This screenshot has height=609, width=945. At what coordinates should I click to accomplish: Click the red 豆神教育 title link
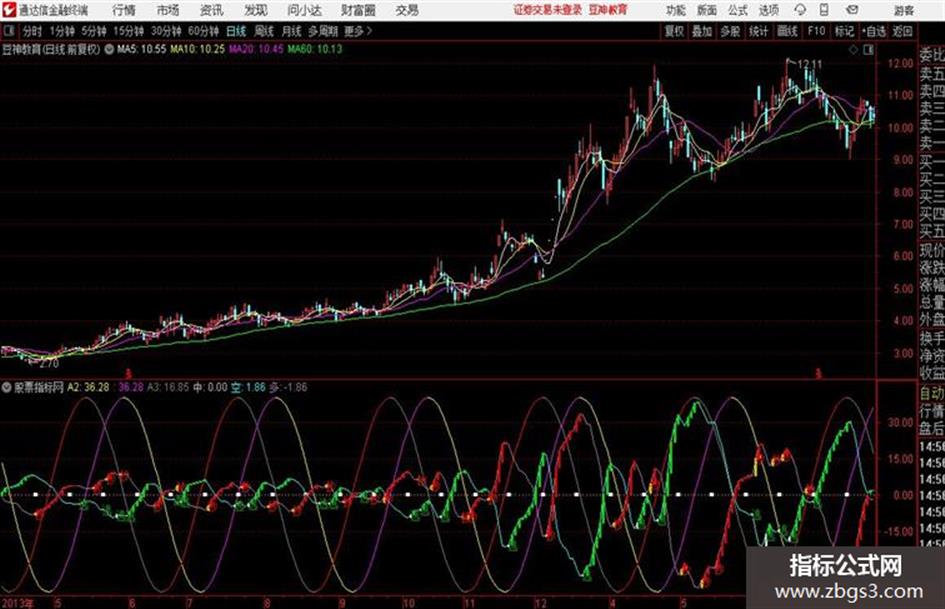[608, 10]
